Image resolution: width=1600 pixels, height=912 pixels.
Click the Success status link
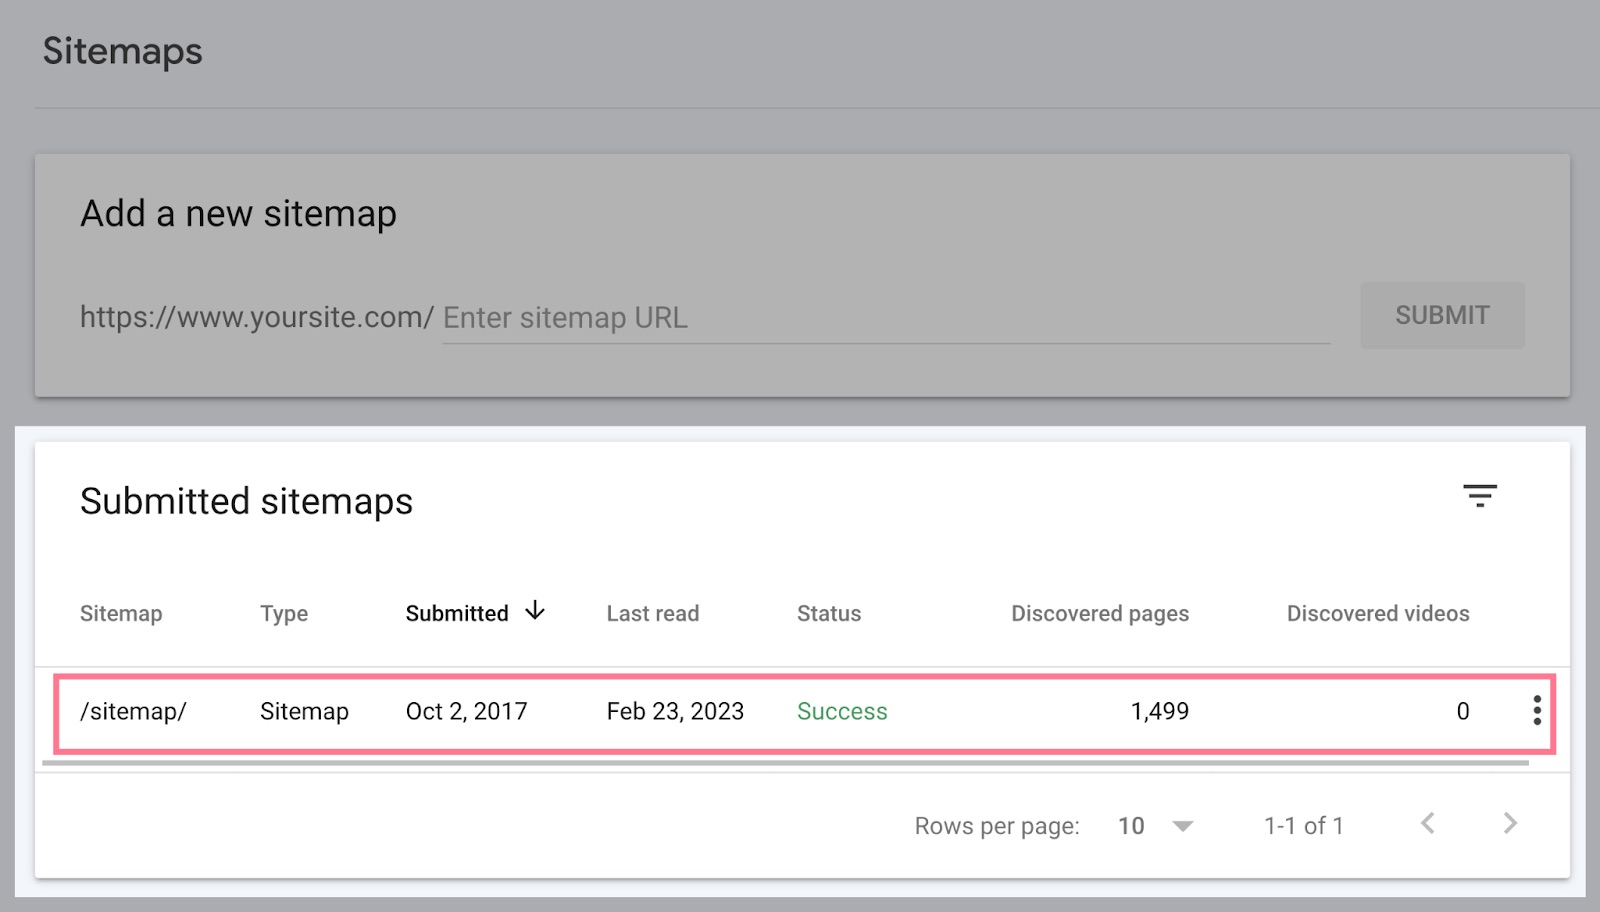(x=842, y=711)
